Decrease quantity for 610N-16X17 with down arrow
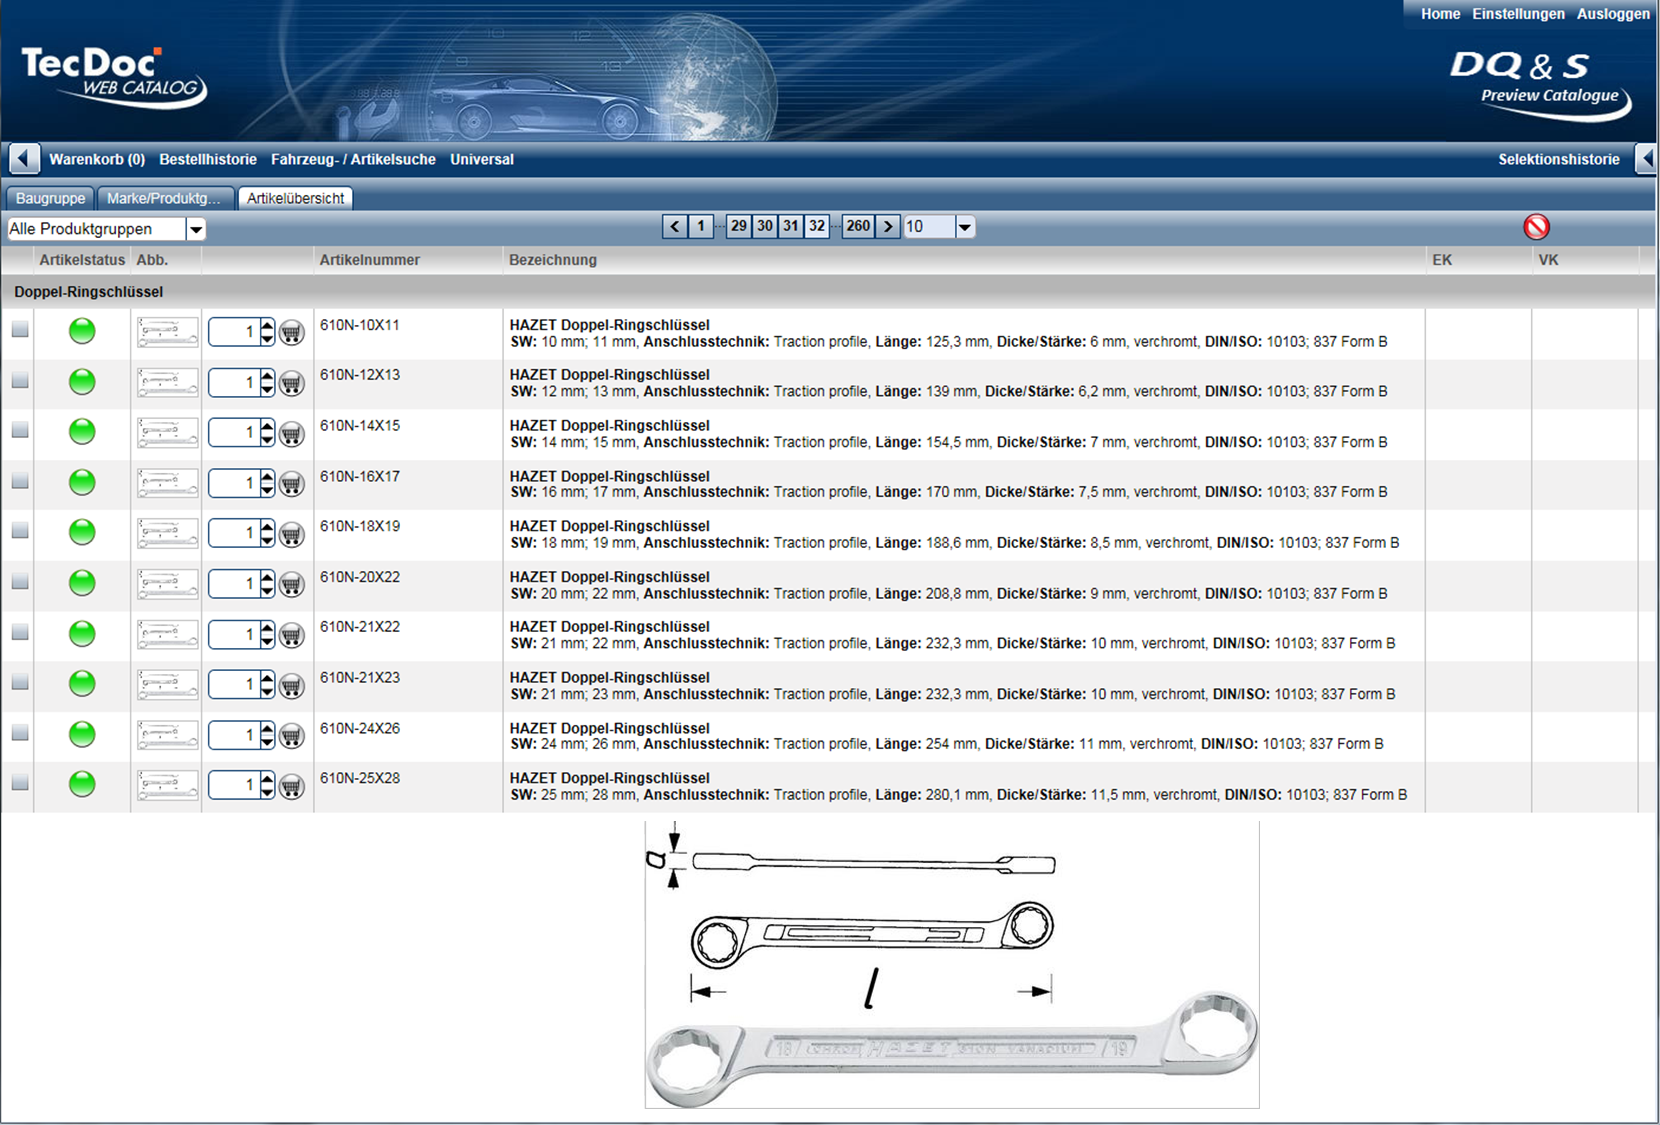The height and width of the screenshot is (1125, 1660). point(267,490)
